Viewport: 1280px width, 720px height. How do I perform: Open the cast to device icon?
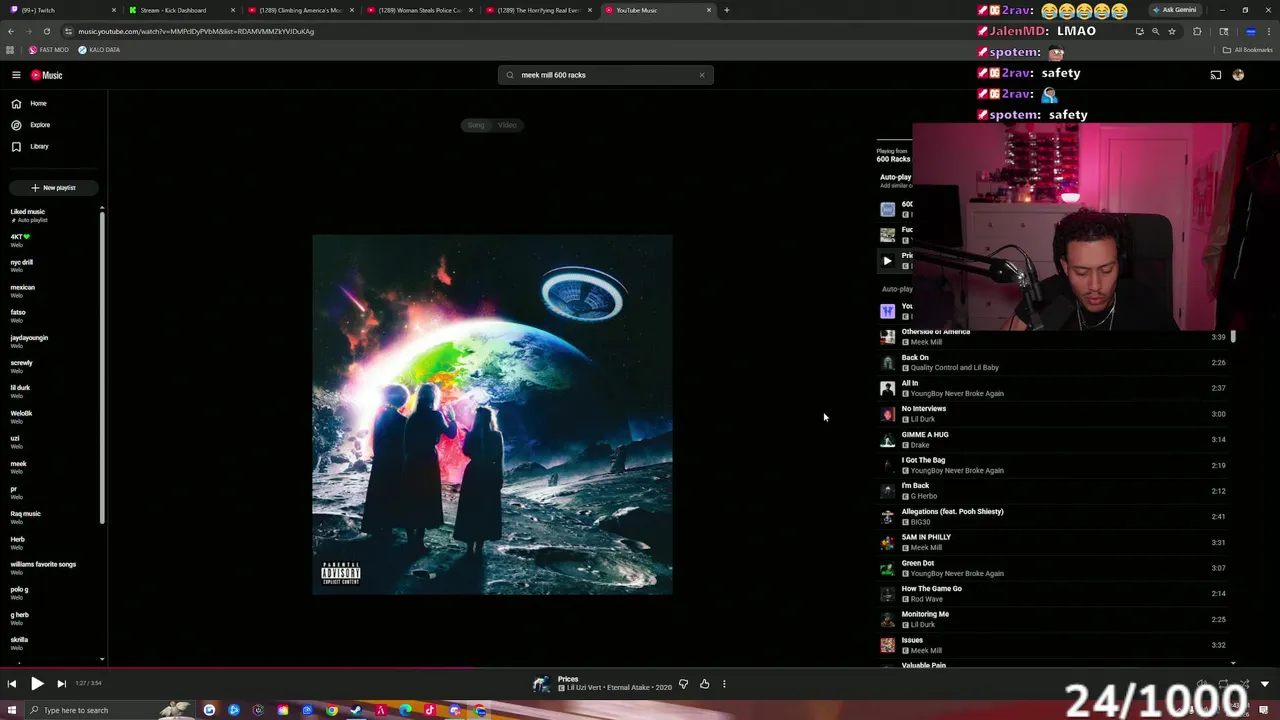[1216, 75]
